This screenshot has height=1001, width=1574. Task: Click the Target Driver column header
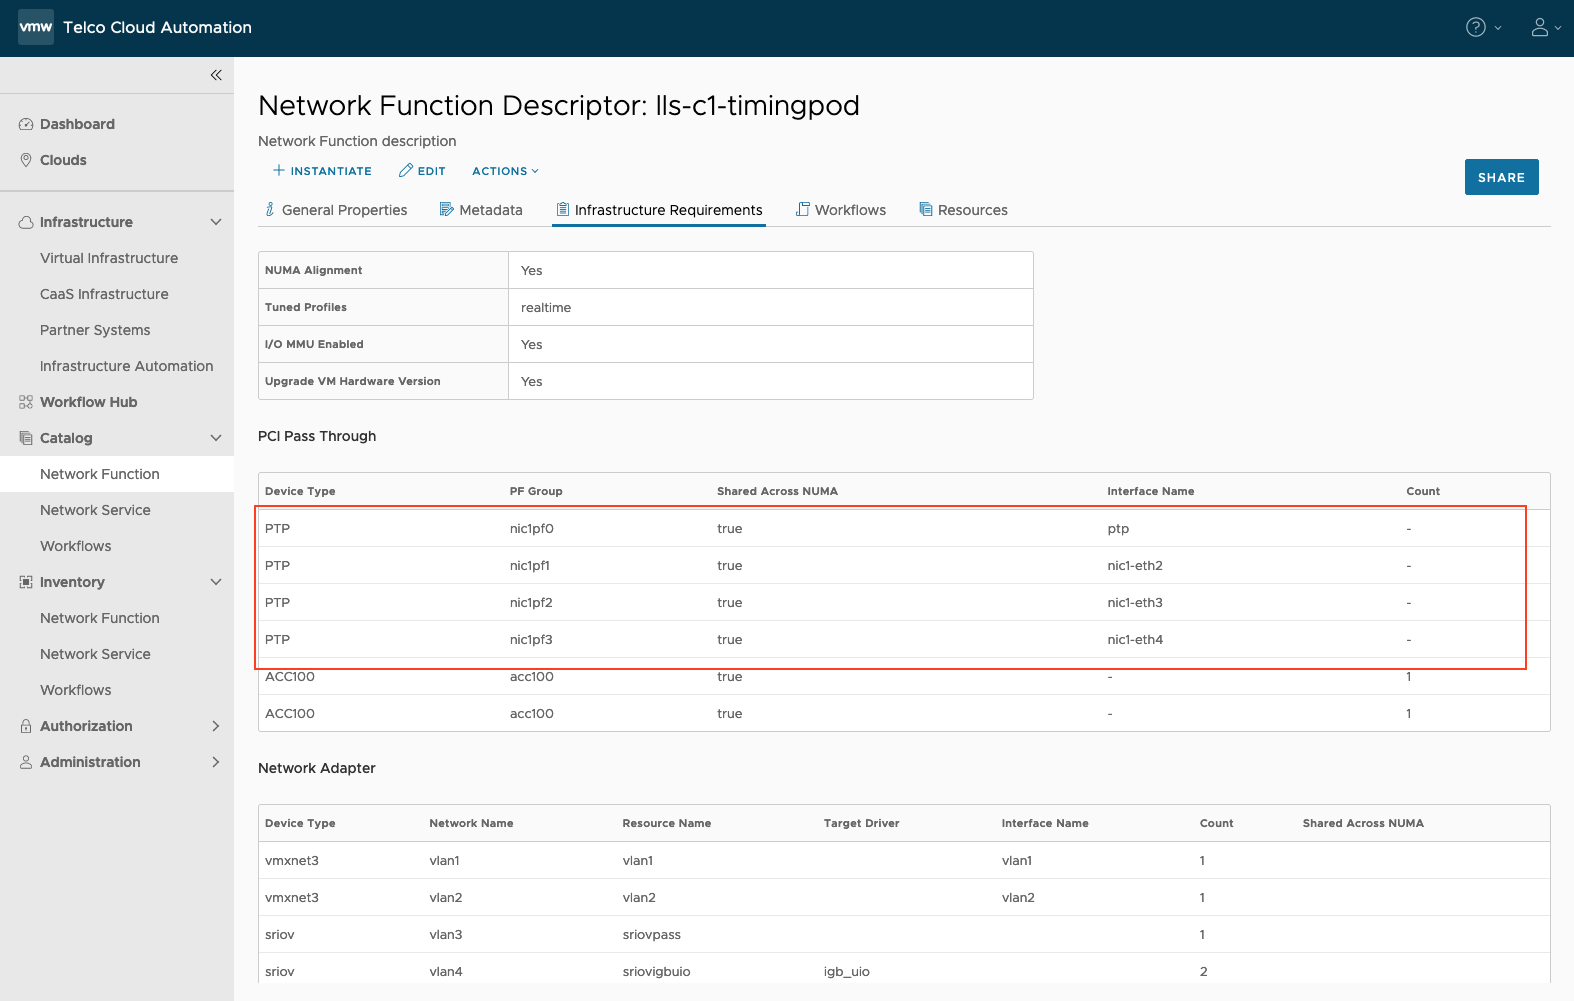tap(861, 823)
